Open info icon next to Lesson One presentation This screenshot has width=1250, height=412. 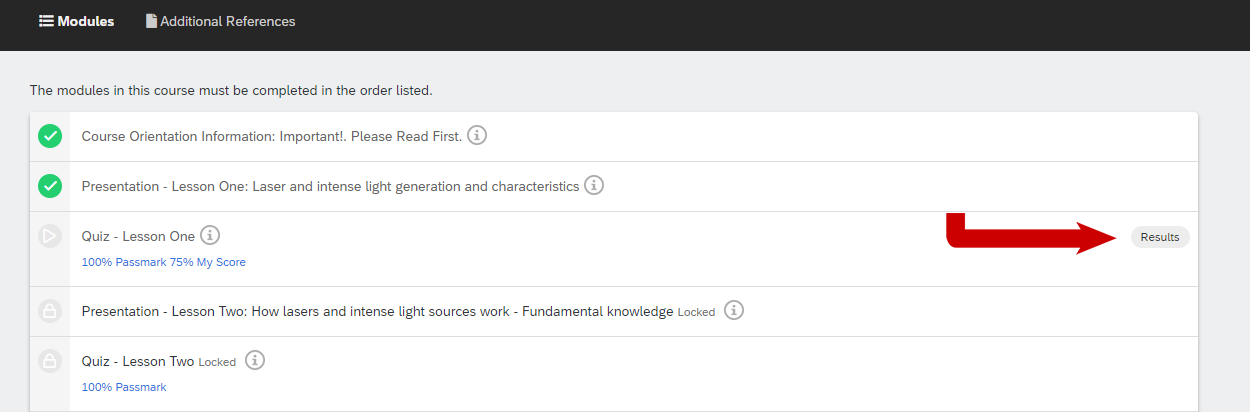594,185
